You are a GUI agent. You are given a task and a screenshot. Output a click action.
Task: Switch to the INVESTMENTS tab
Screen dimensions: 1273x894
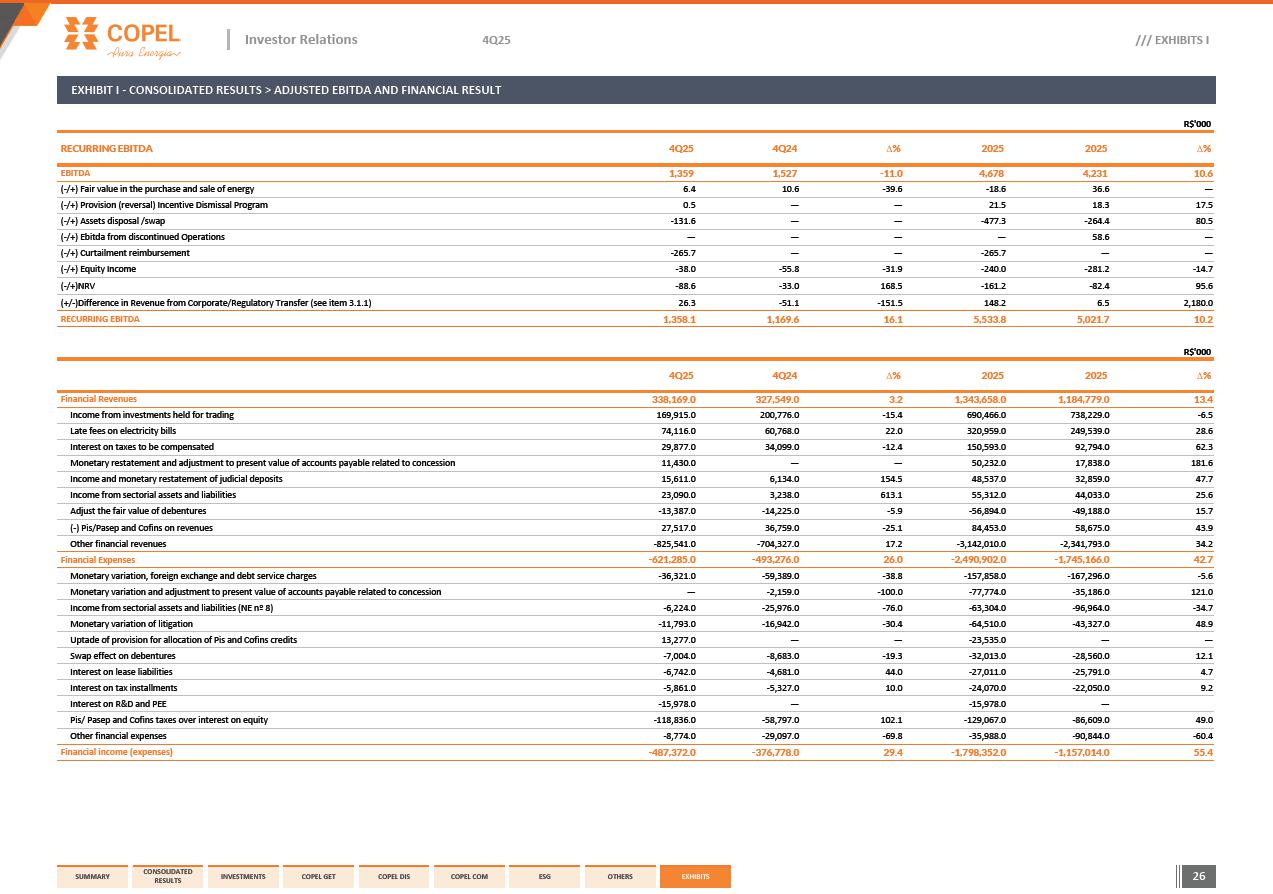point(243,877)
